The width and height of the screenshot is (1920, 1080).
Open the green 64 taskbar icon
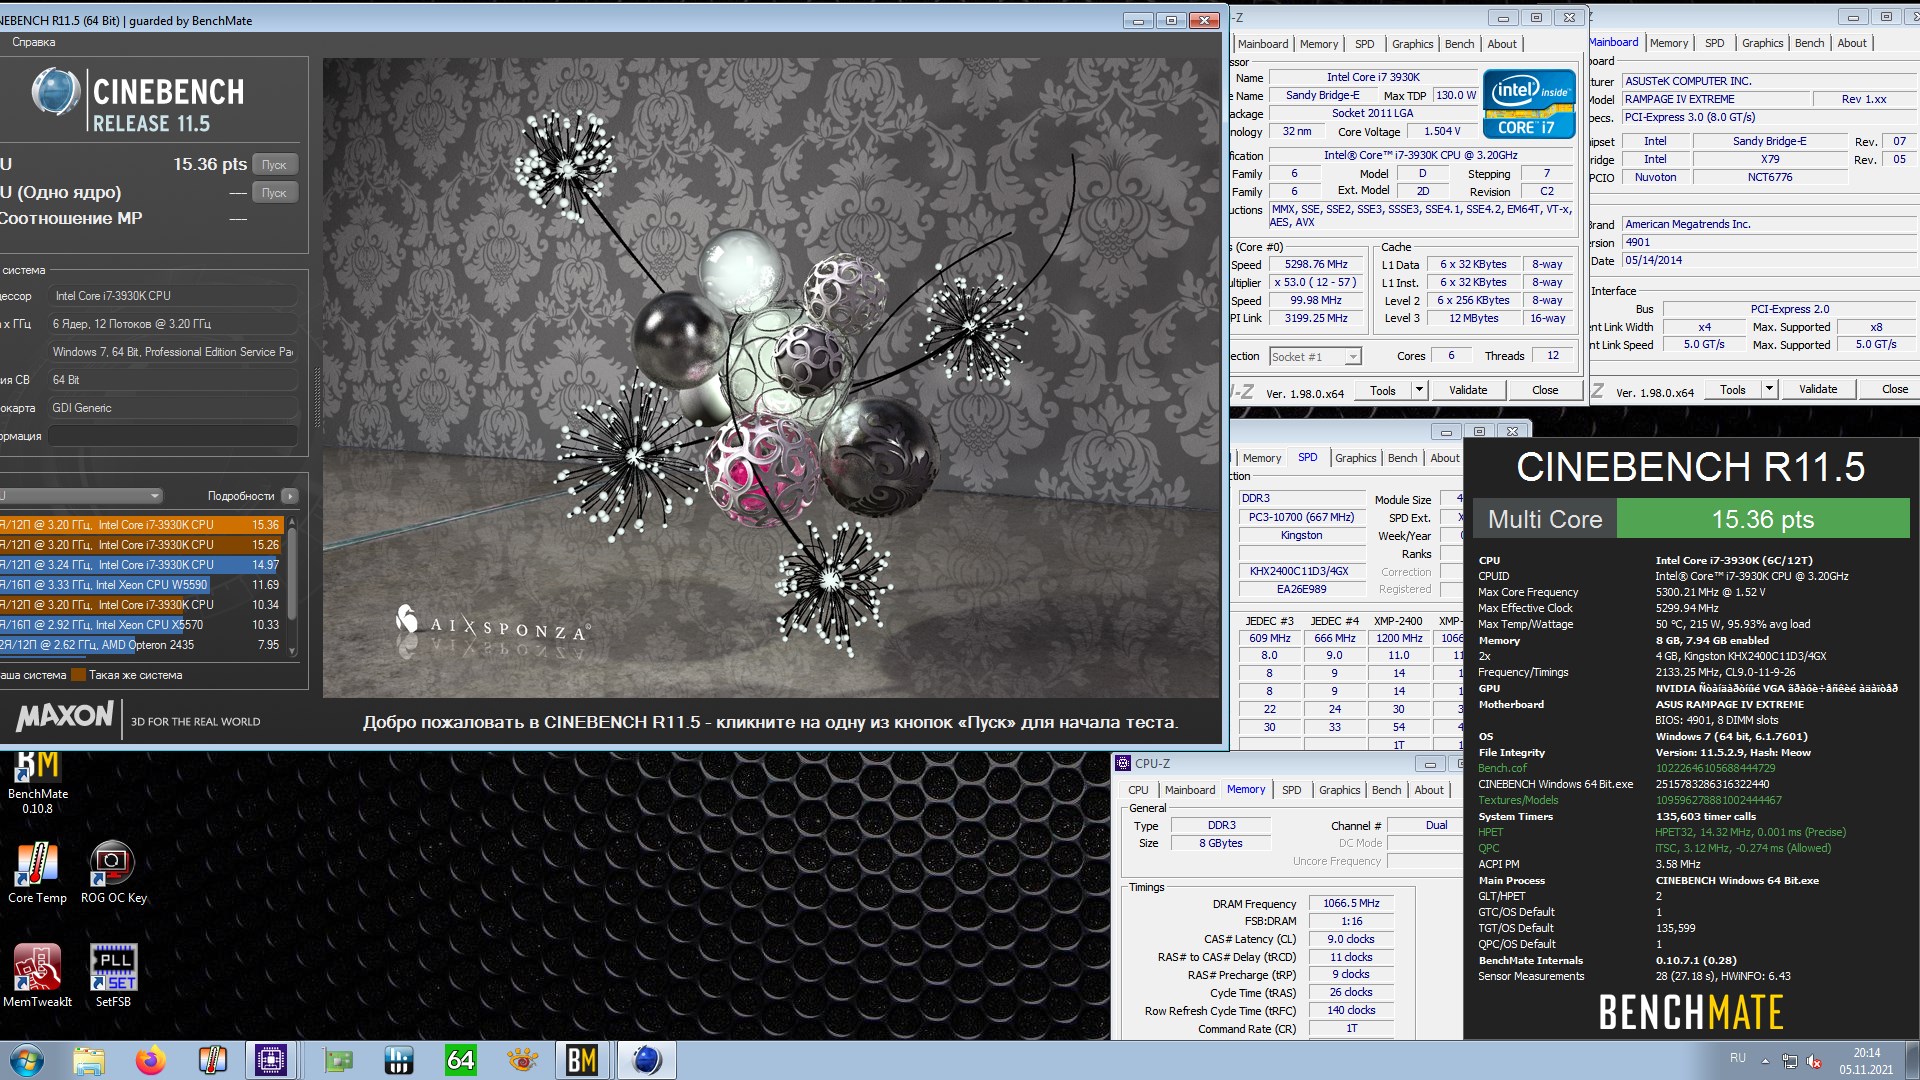click(x=460, y=1060)
